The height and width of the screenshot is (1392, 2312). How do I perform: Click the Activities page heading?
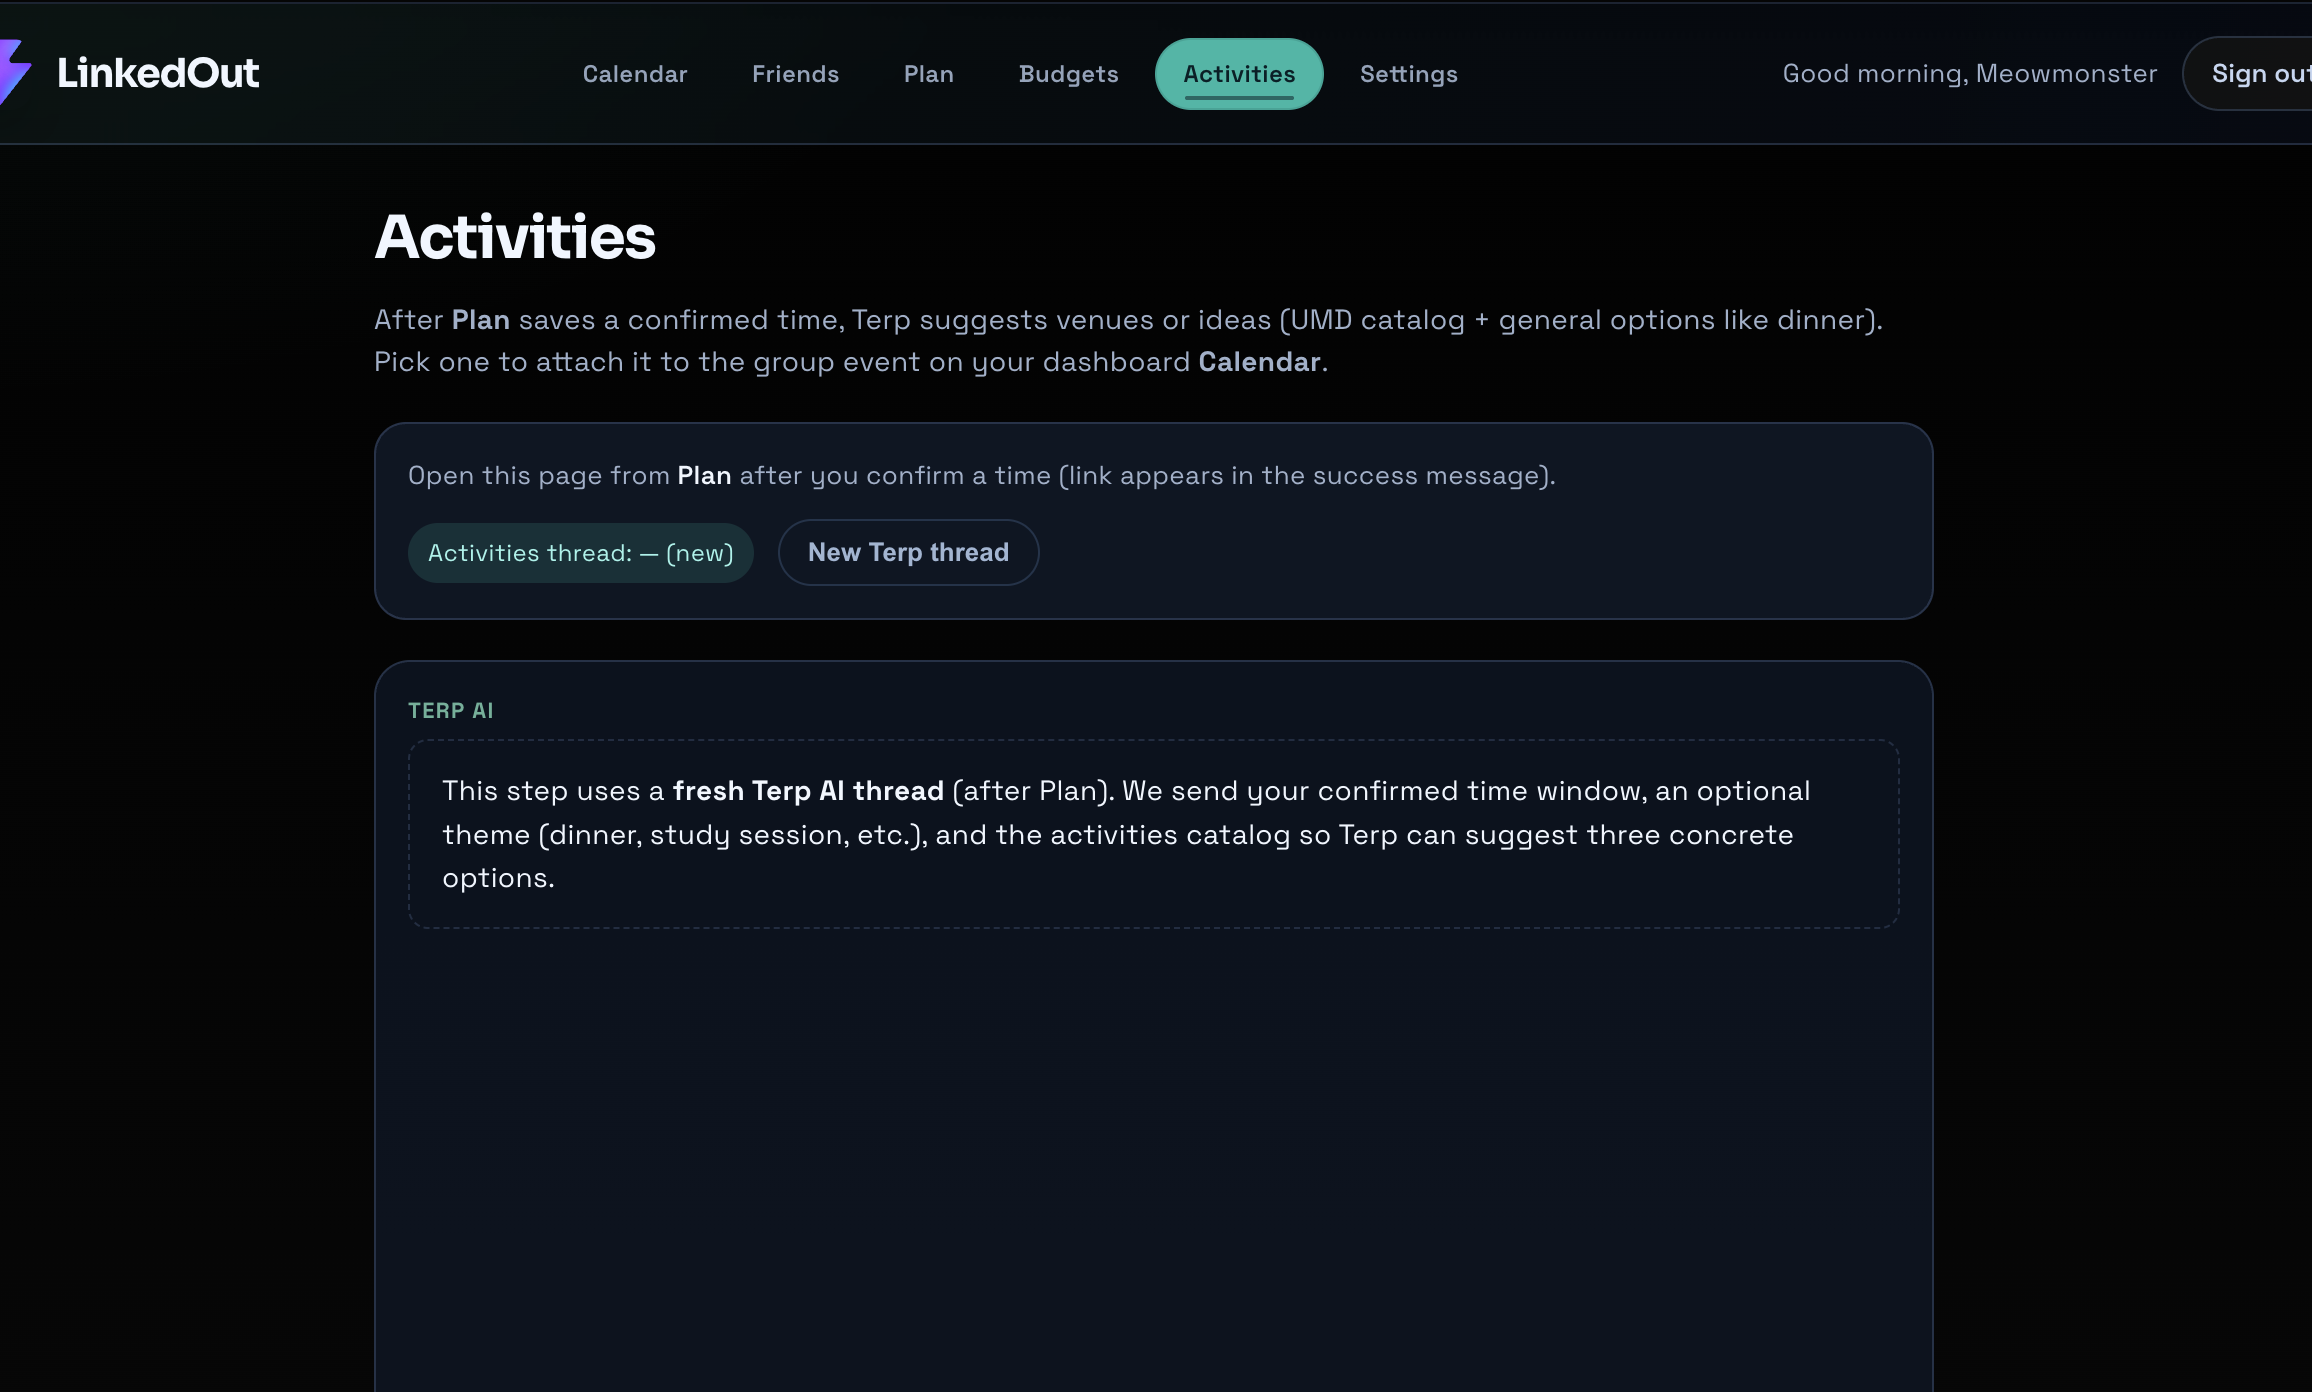click(515, 237)
